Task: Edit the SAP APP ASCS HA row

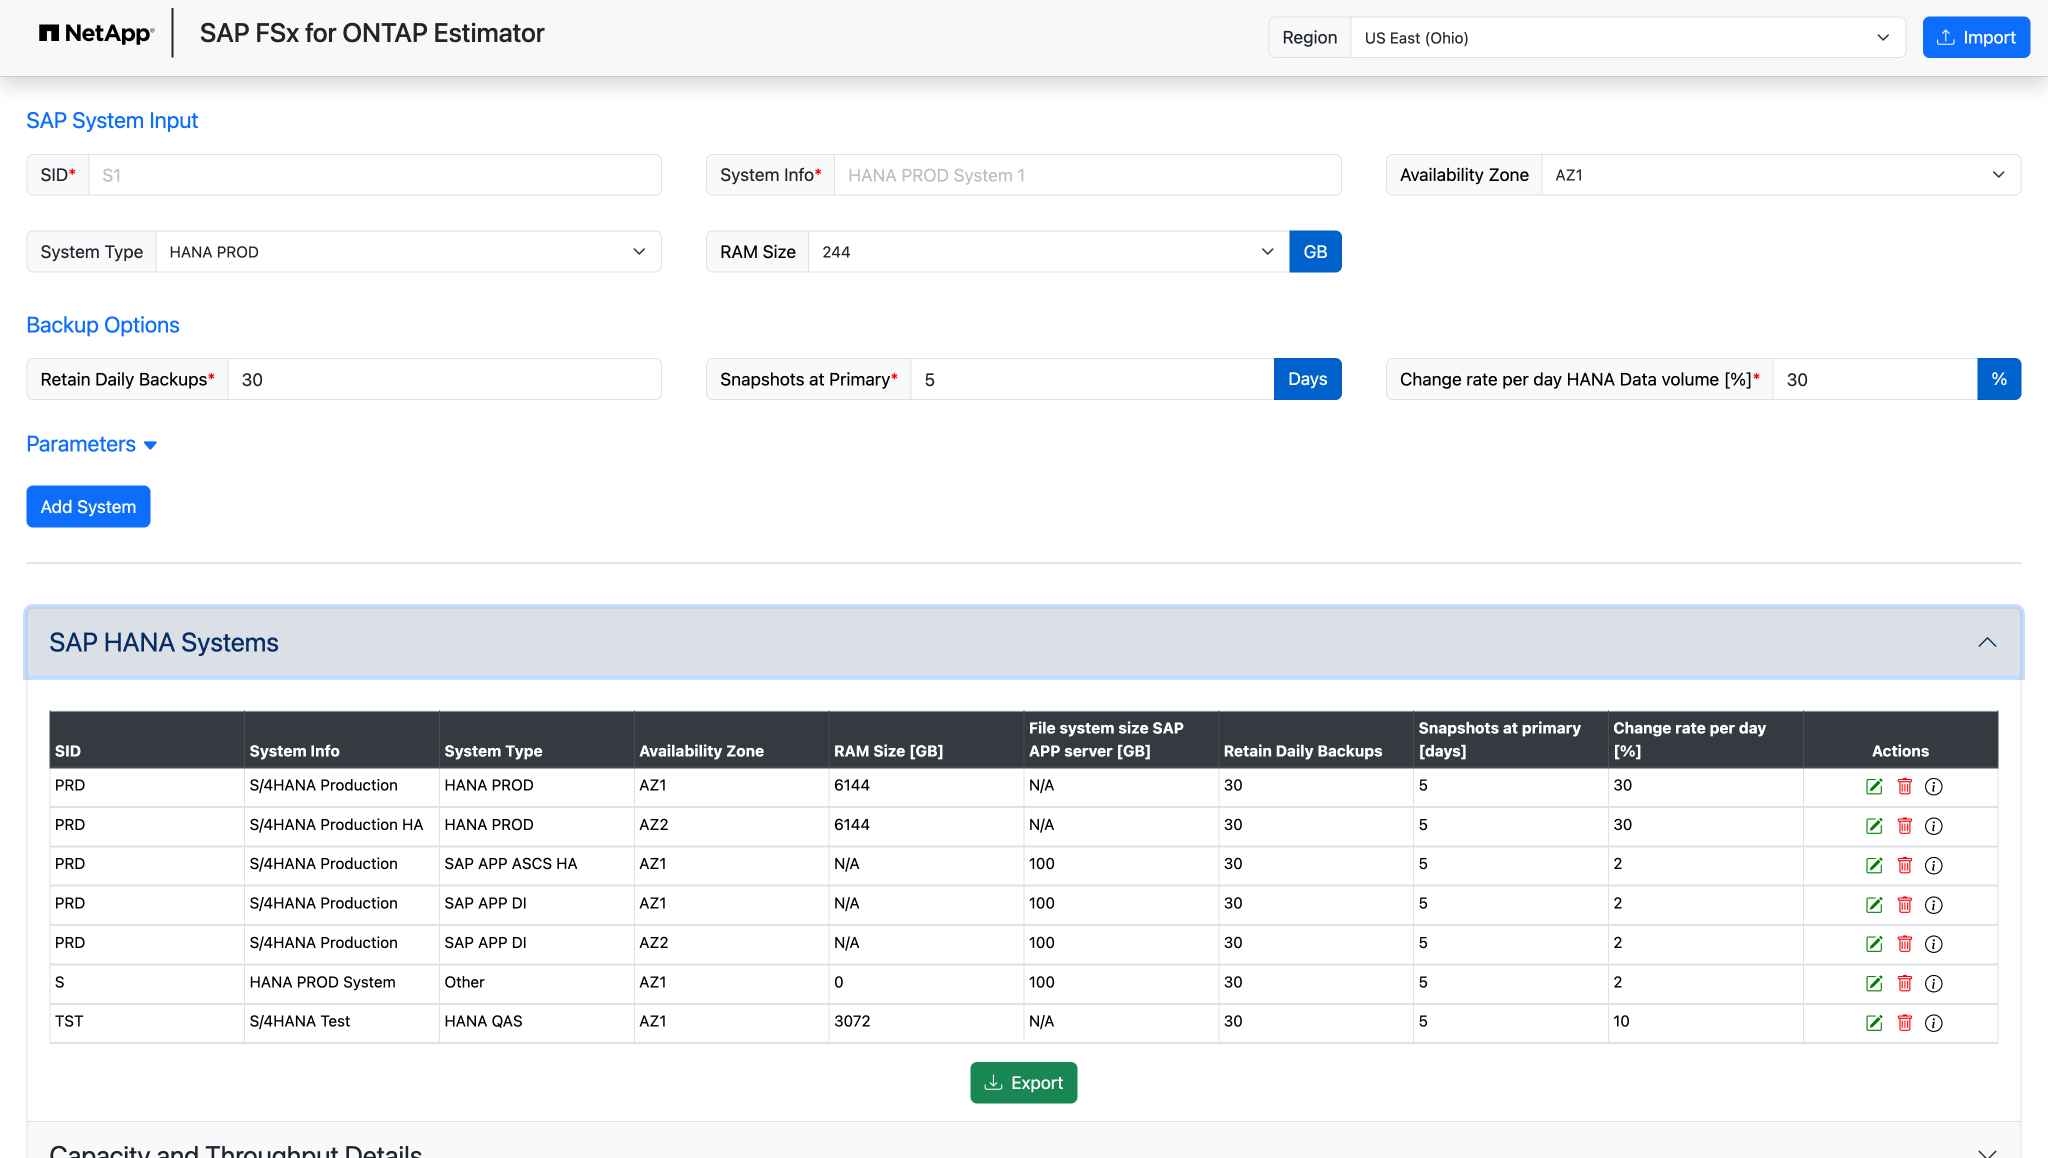Action: [1874, 865]
